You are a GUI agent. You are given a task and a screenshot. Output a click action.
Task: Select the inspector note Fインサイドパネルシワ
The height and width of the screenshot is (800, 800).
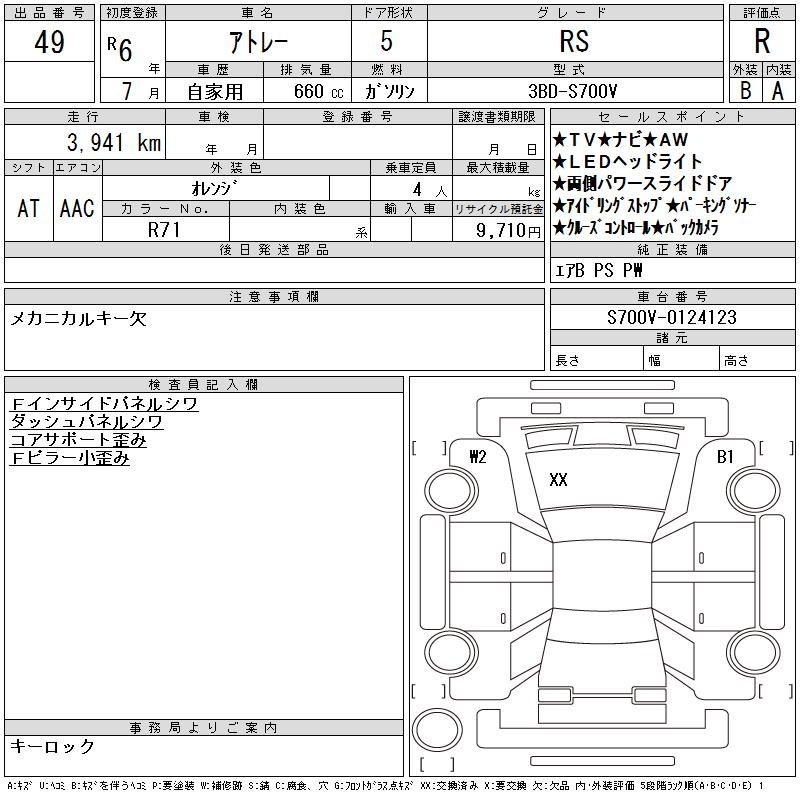(x=104, y=404)
